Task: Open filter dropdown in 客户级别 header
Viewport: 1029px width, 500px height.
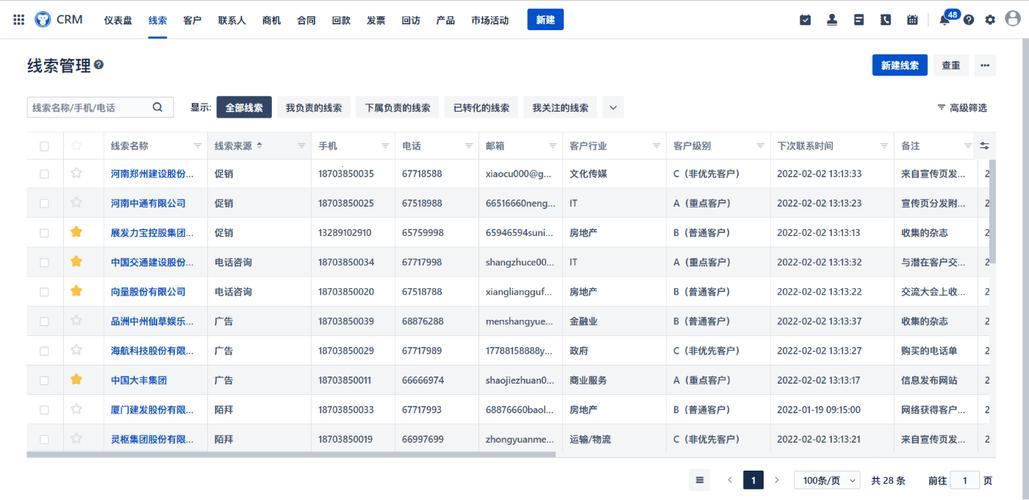Action: coord(761,146)
